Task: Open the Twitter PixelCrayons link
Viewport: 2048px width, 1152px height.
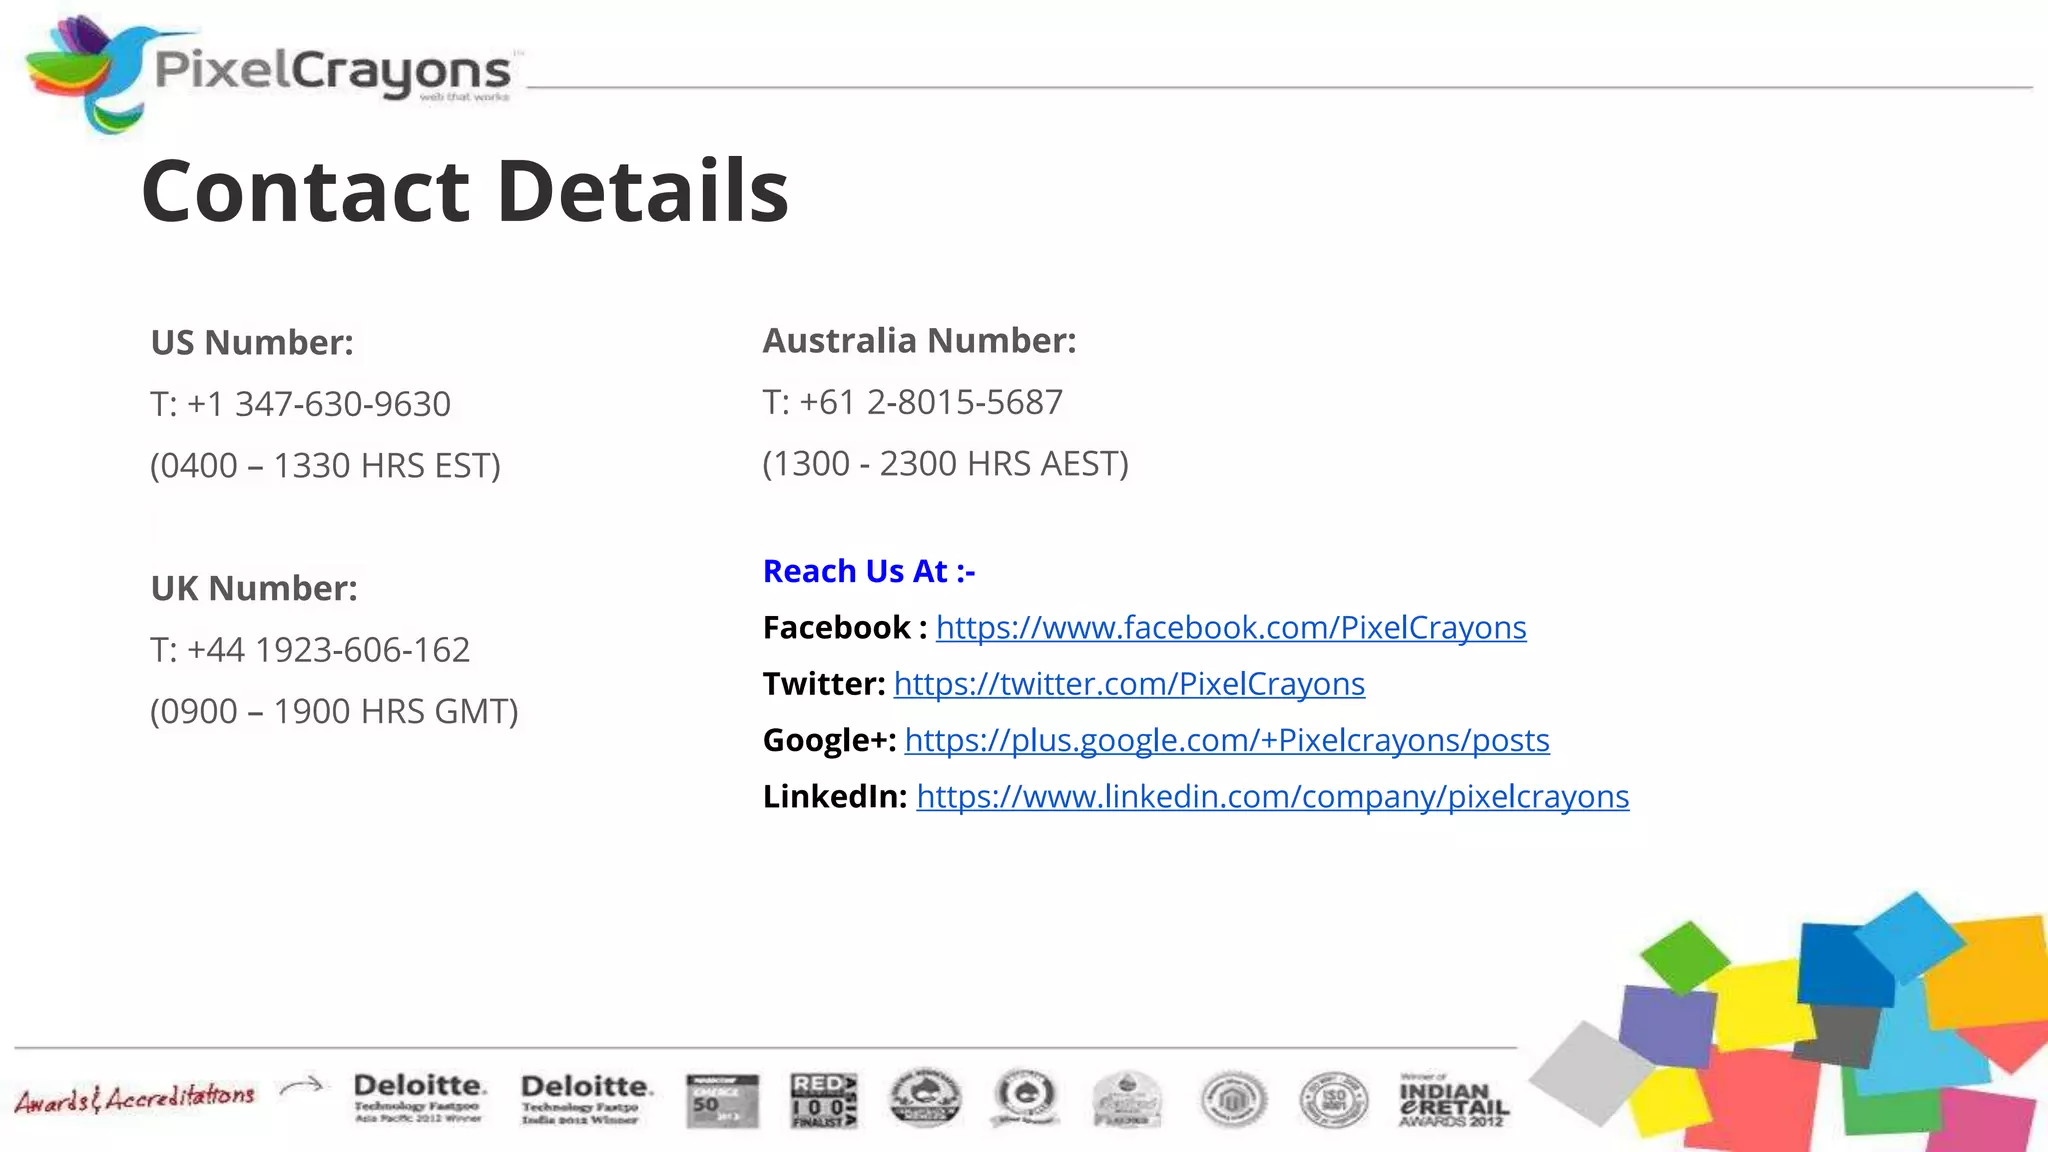Action: tap(1129, 684)
